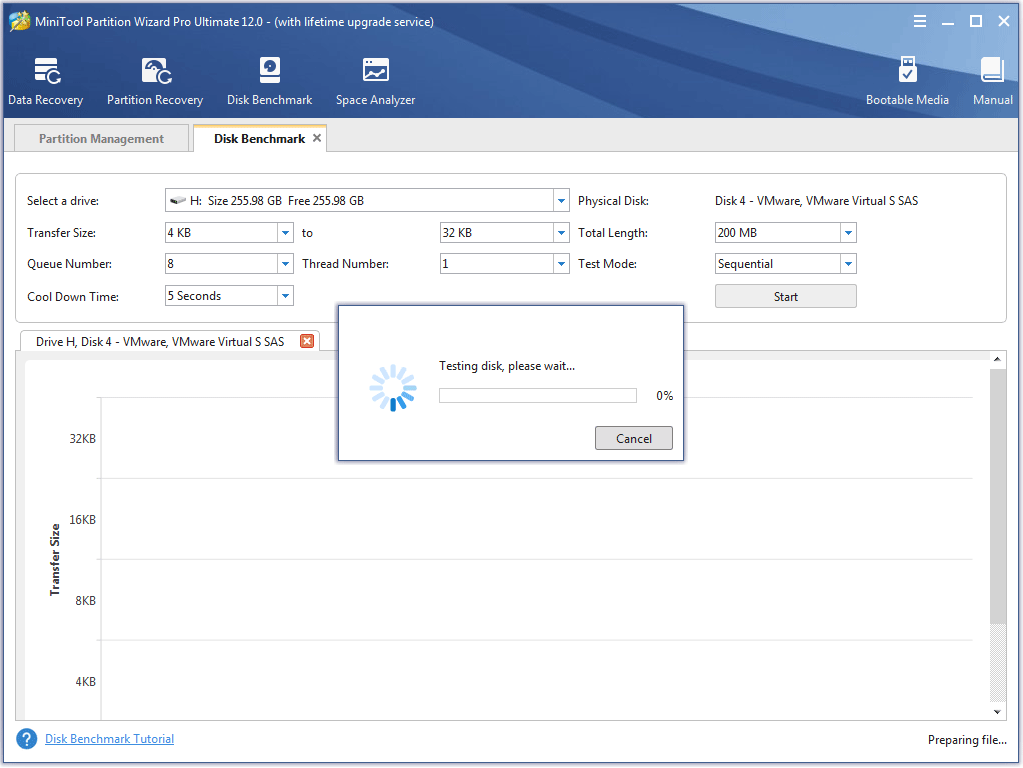
Task: Open the Data Recovery tool
Action: [46, 81]
